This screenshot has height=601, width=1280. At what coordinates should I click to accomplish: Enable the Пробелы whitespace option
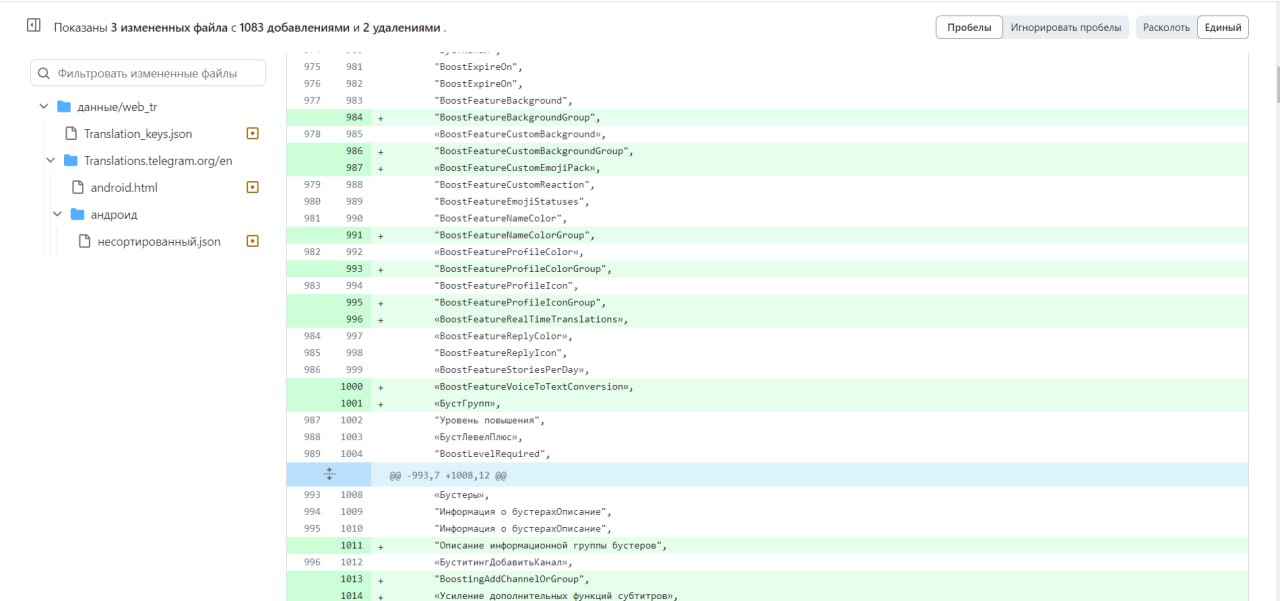(969, 28)
